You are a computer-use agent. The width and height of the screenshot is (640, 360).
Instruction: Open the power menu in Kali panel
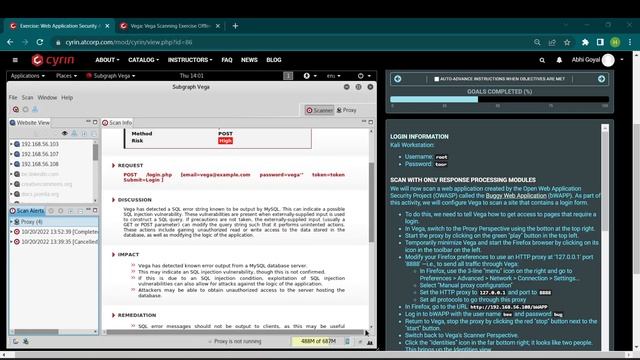point(364,76)
